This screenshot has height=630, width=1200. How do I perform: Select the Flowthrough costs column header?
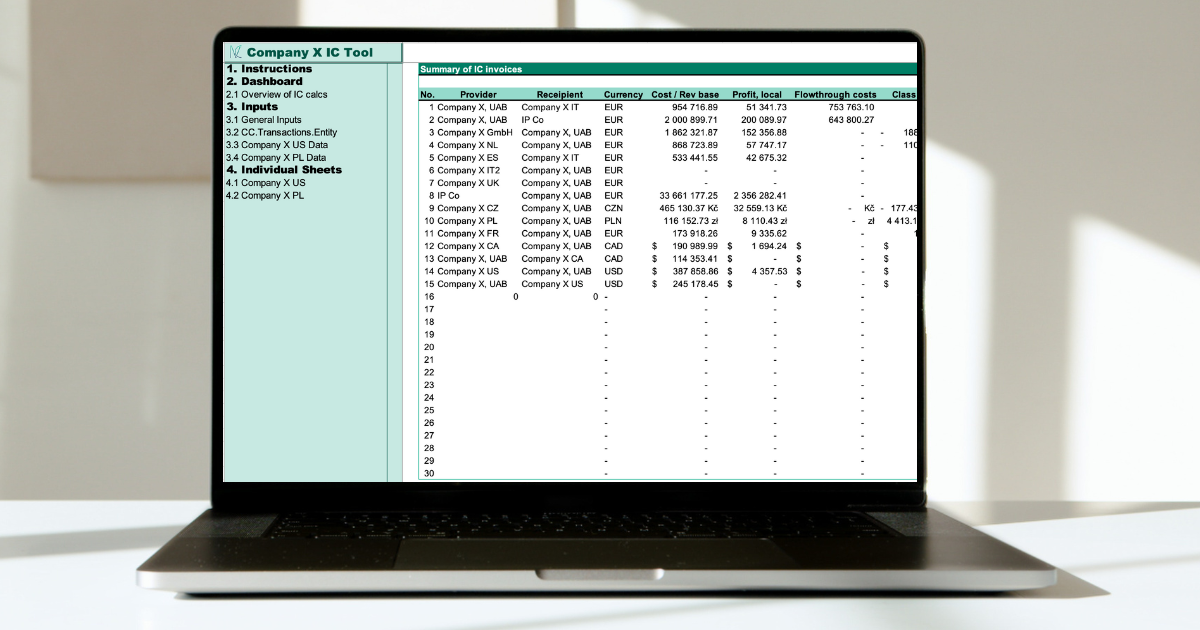click(x=835, y=95)
